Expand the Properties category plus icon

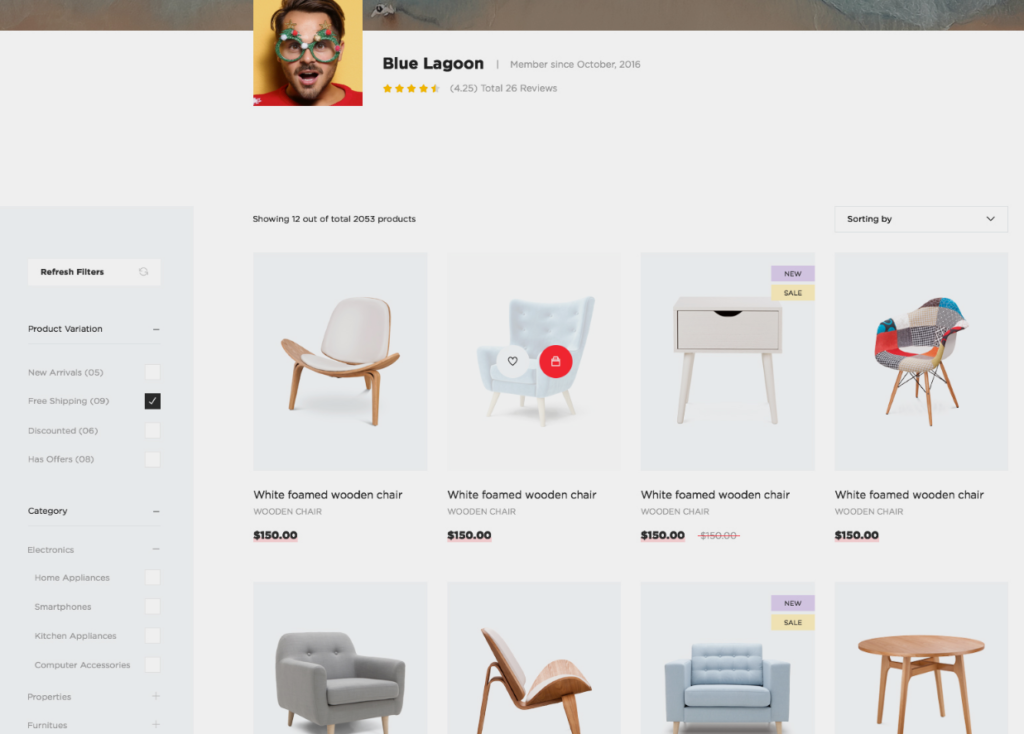(x=156, y=696)
